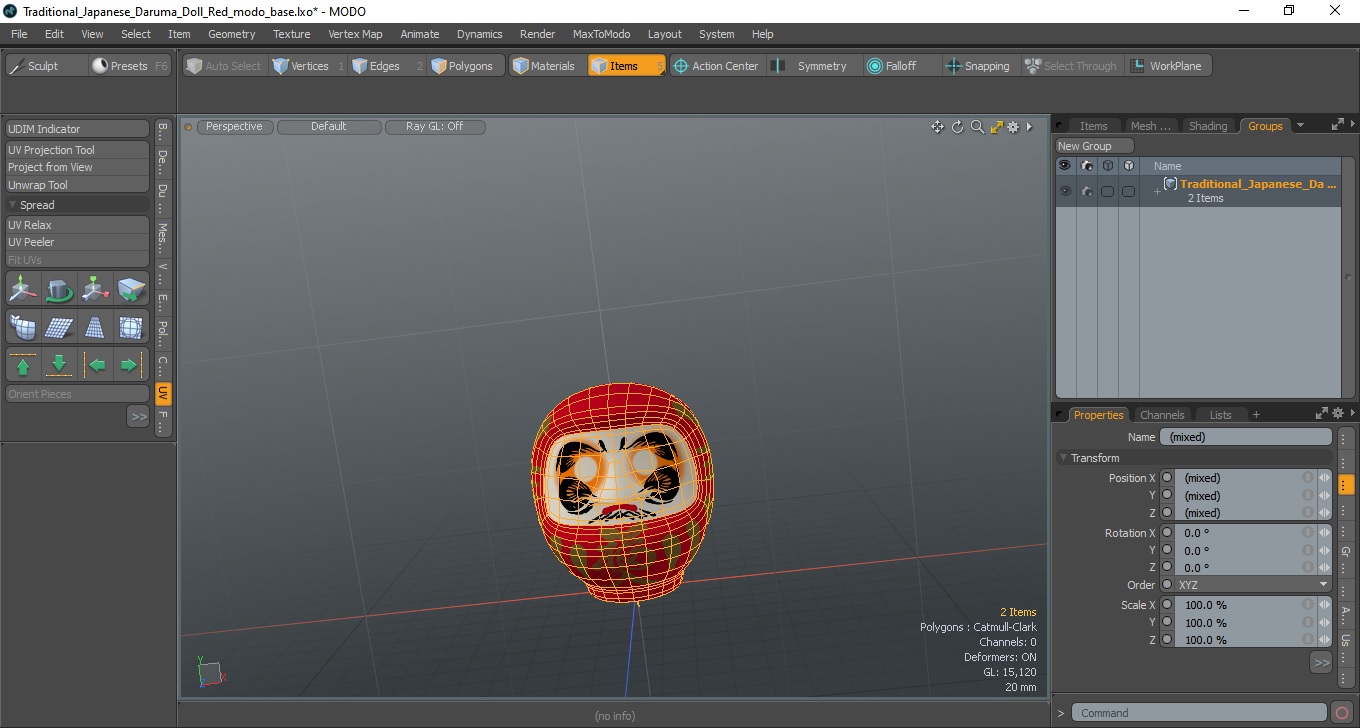Switch to Edges selection mode
This screenshot has width=1360, height=728.
click(x=386, y=66)
